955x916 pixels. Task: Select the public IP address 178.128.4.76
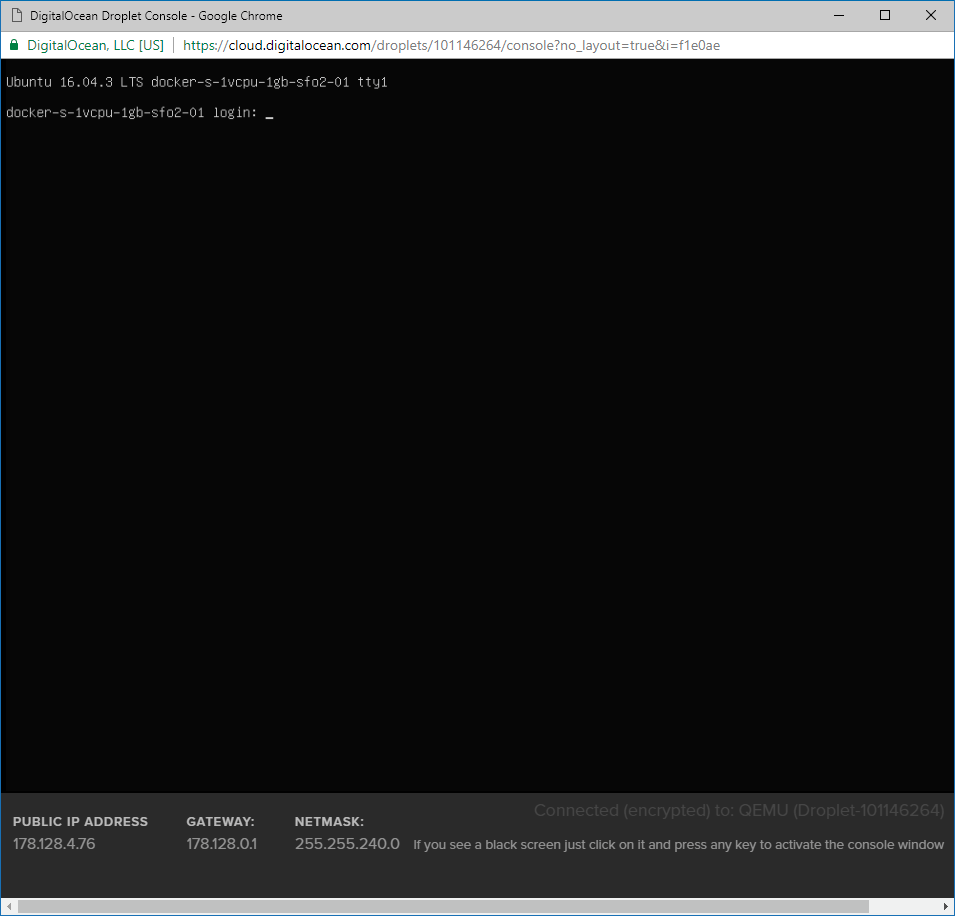tap(54, 844)
